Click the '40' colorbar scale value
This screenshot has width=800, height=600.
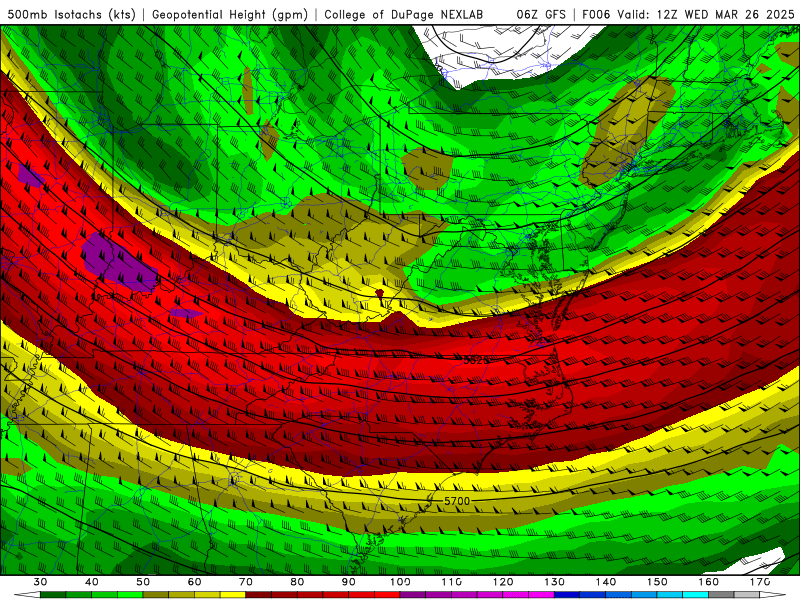[x=91, y=582]
